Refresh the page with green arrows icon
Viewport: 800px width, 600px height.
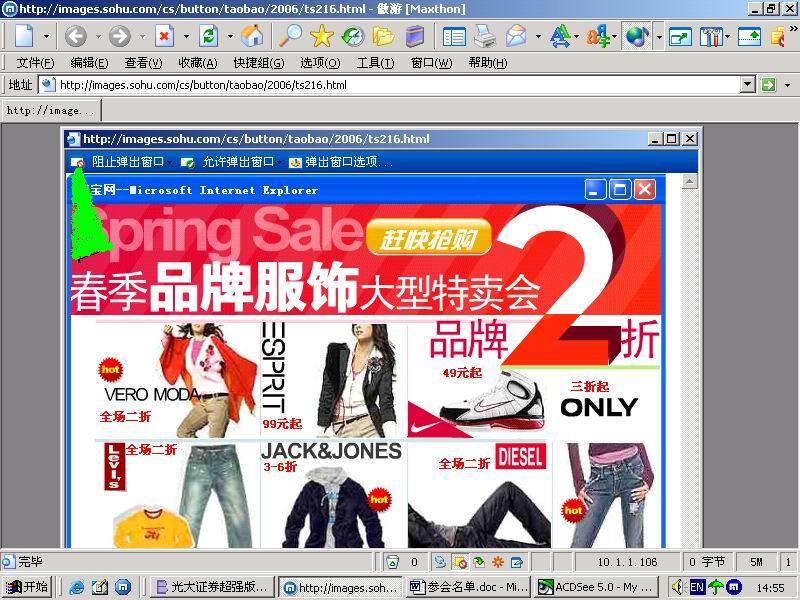(209, 36)
